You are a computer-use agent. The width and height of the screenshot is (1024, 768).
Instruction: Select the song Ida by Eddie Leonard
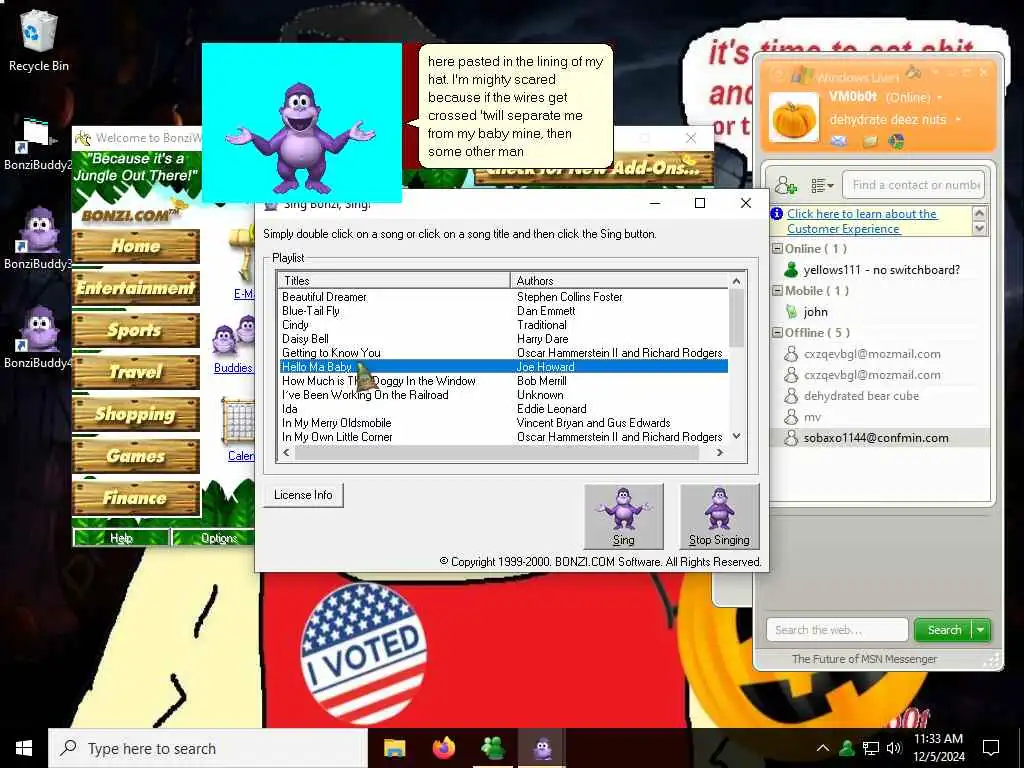pos(290,409)
